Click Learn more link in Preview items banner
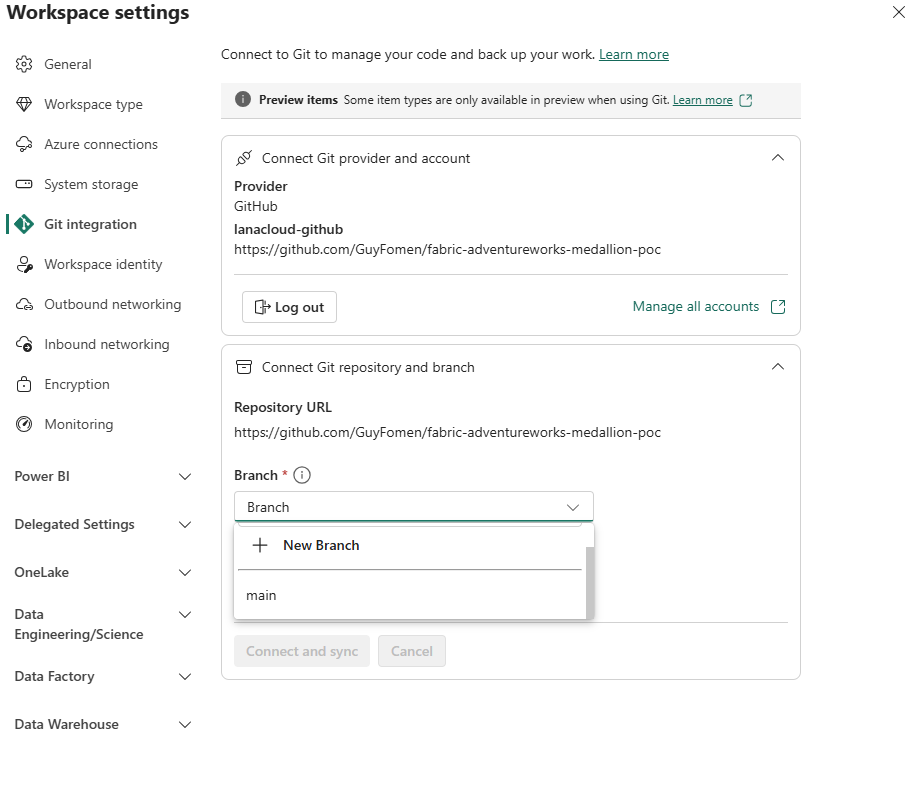Image resolution: width=923 pixels, height=786 pixels. pos(702,100)
